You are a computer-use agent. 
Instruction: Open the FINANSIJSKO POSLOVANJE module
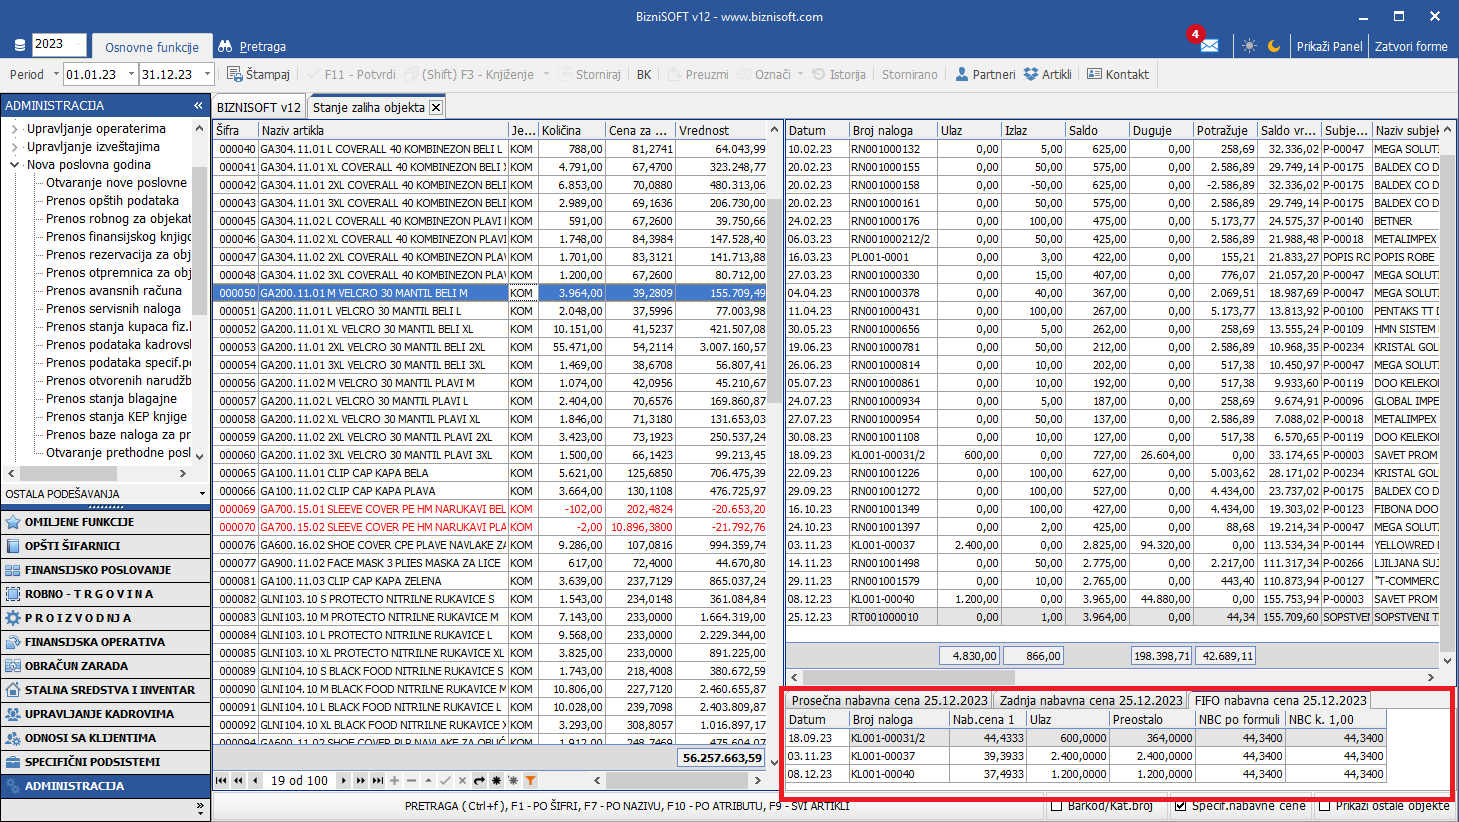[97, 570]
